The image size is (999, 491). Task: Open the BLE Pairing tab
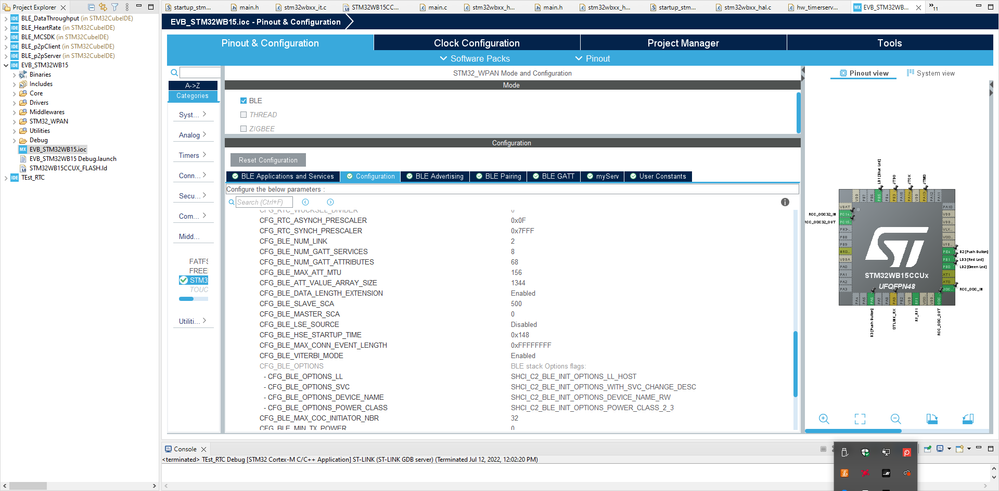click(498, 176)
